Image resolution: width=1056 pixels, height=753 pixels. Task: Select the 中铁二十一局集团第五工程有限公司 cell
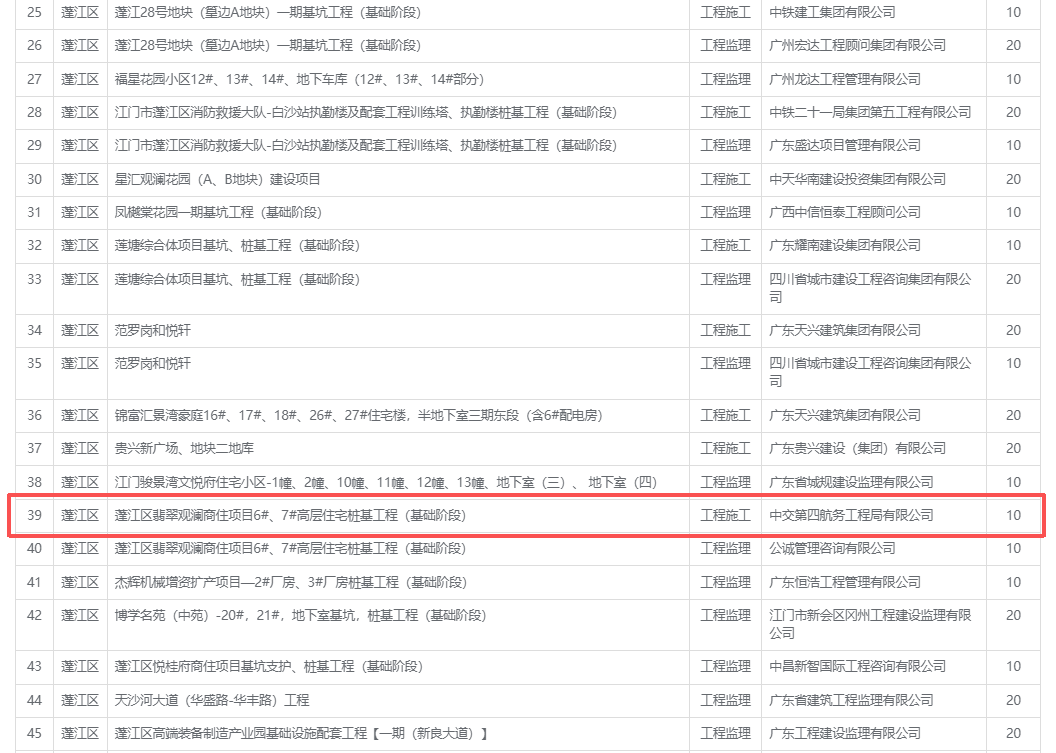click(870, 112)
